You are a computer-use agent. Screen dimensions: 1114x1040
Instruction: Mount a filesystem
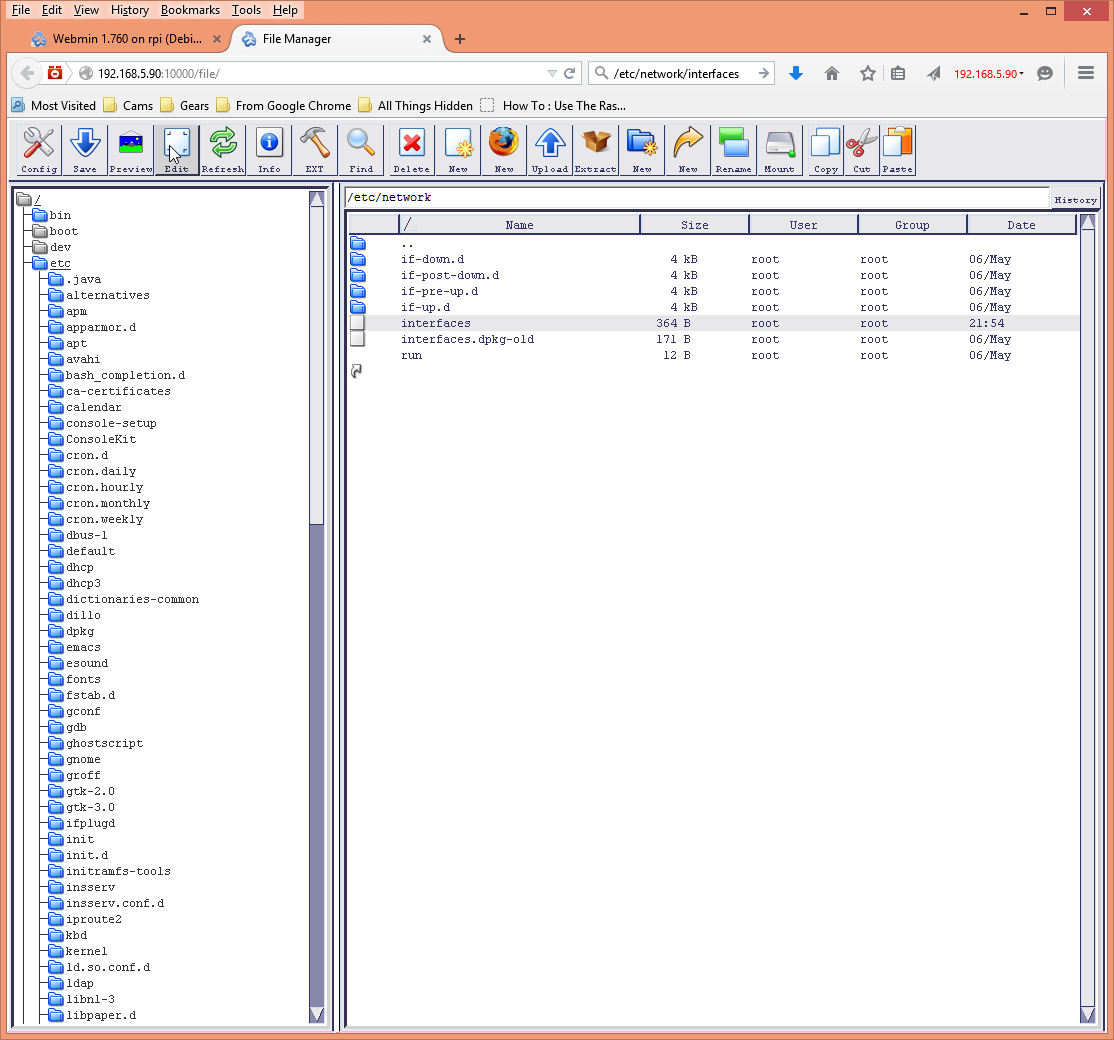click(x=779, y=148)
